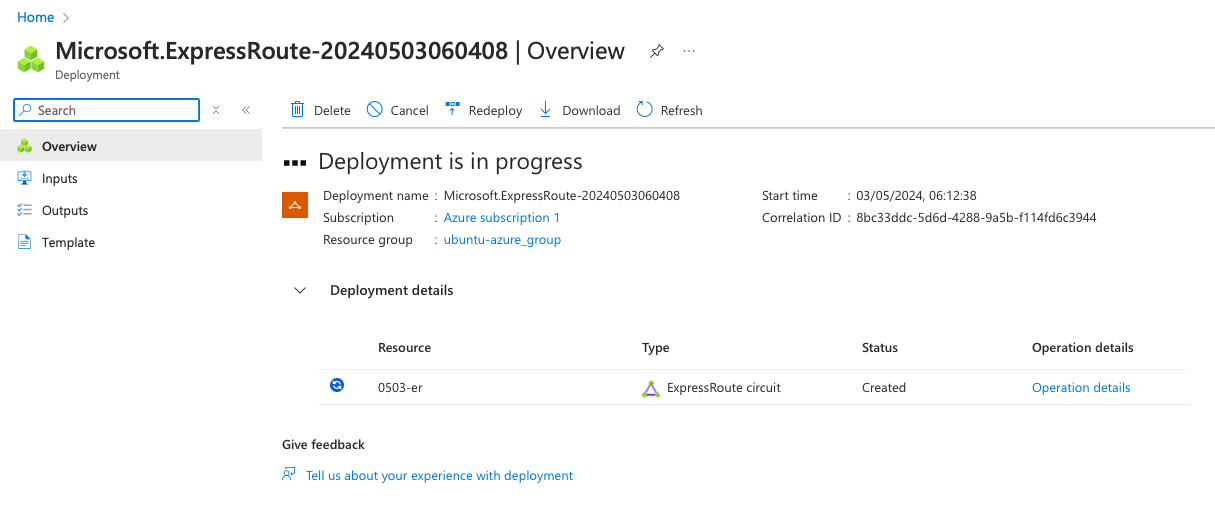
Task: Click the Home breadcrumb link
Action: [x=35, y=17]
